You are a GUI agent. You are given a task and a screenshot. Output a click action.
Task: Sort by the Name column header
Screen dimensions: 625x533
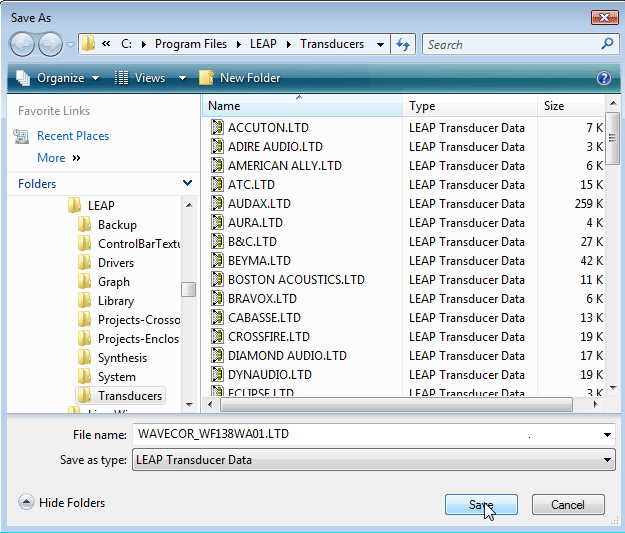point(303,106)
